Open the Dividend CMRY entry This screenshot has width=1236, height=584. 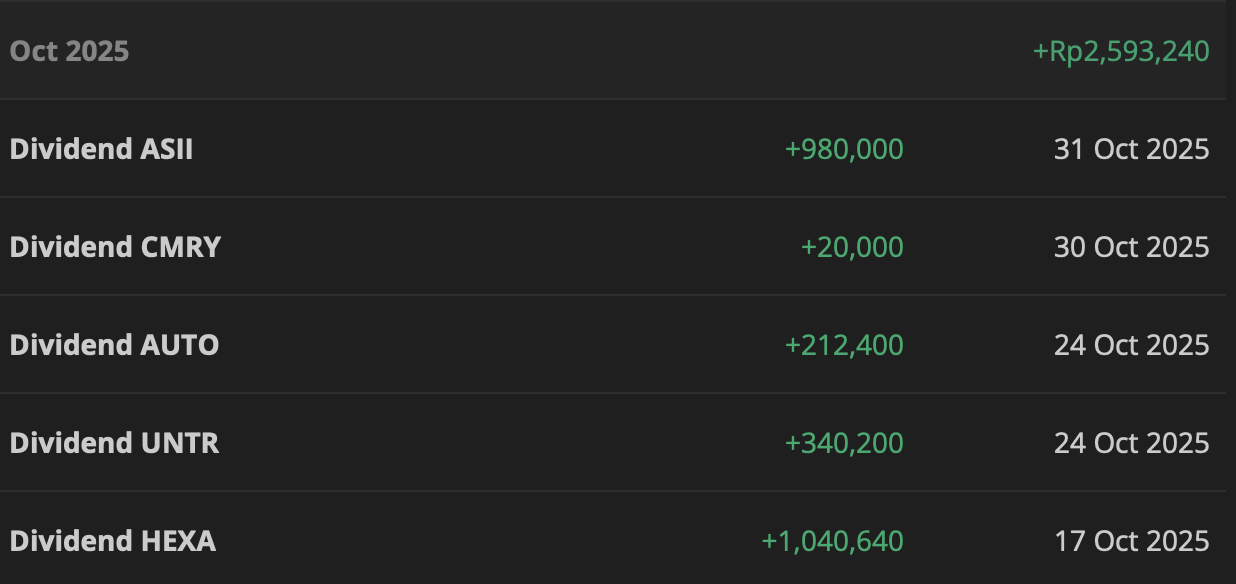tap(115, 247)
